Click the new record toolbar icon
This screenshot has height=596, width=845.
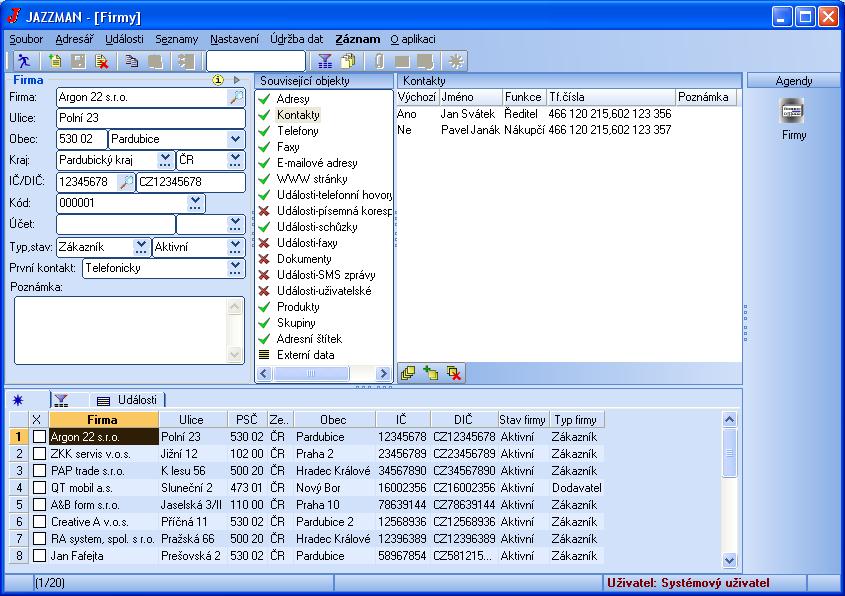55,62
